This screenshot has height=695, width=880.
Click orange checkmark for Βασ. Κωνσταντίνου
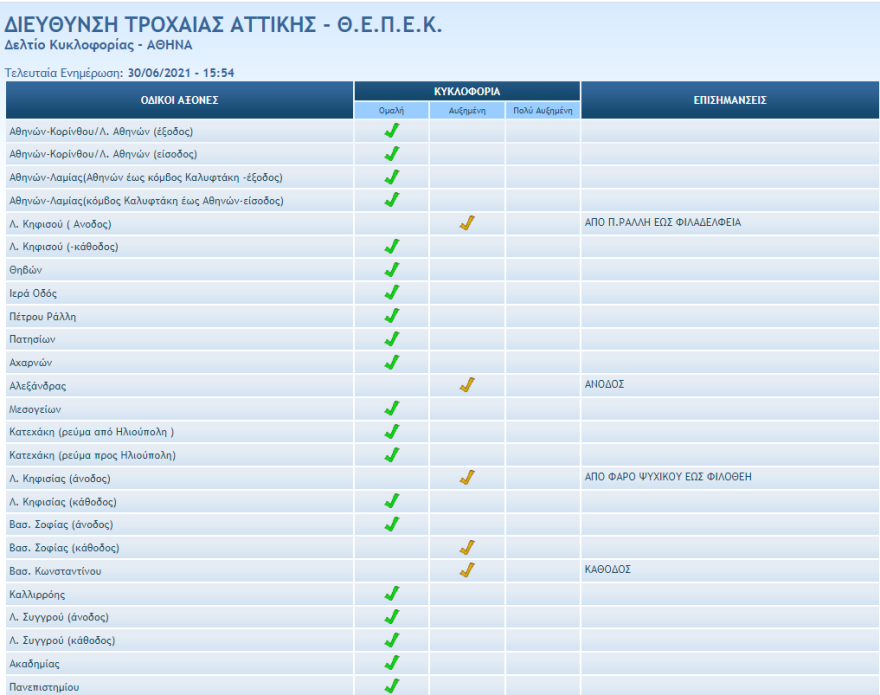coord(466,570)
